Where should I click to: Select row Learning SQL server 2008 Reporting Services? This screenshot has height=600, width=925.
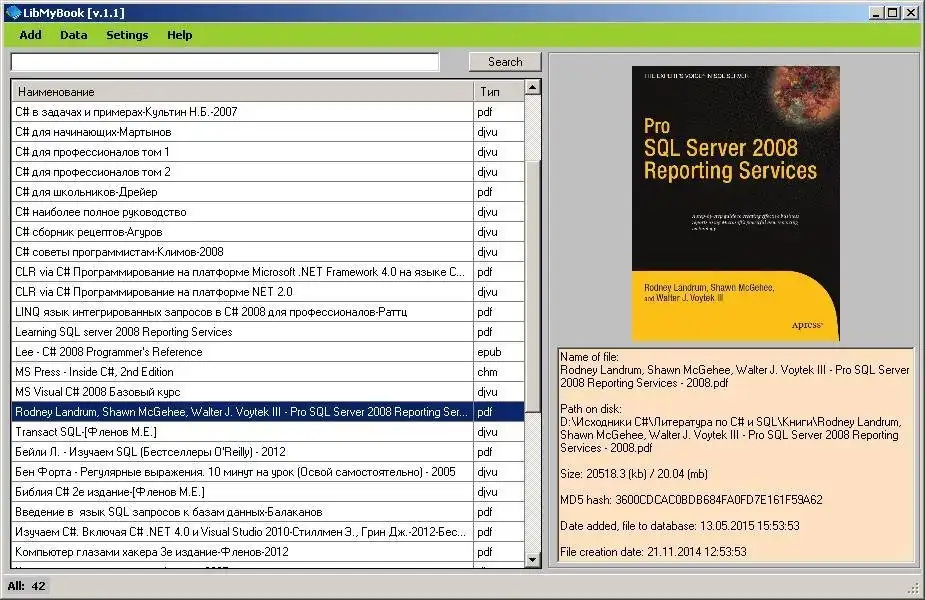[x=268, y=332]
